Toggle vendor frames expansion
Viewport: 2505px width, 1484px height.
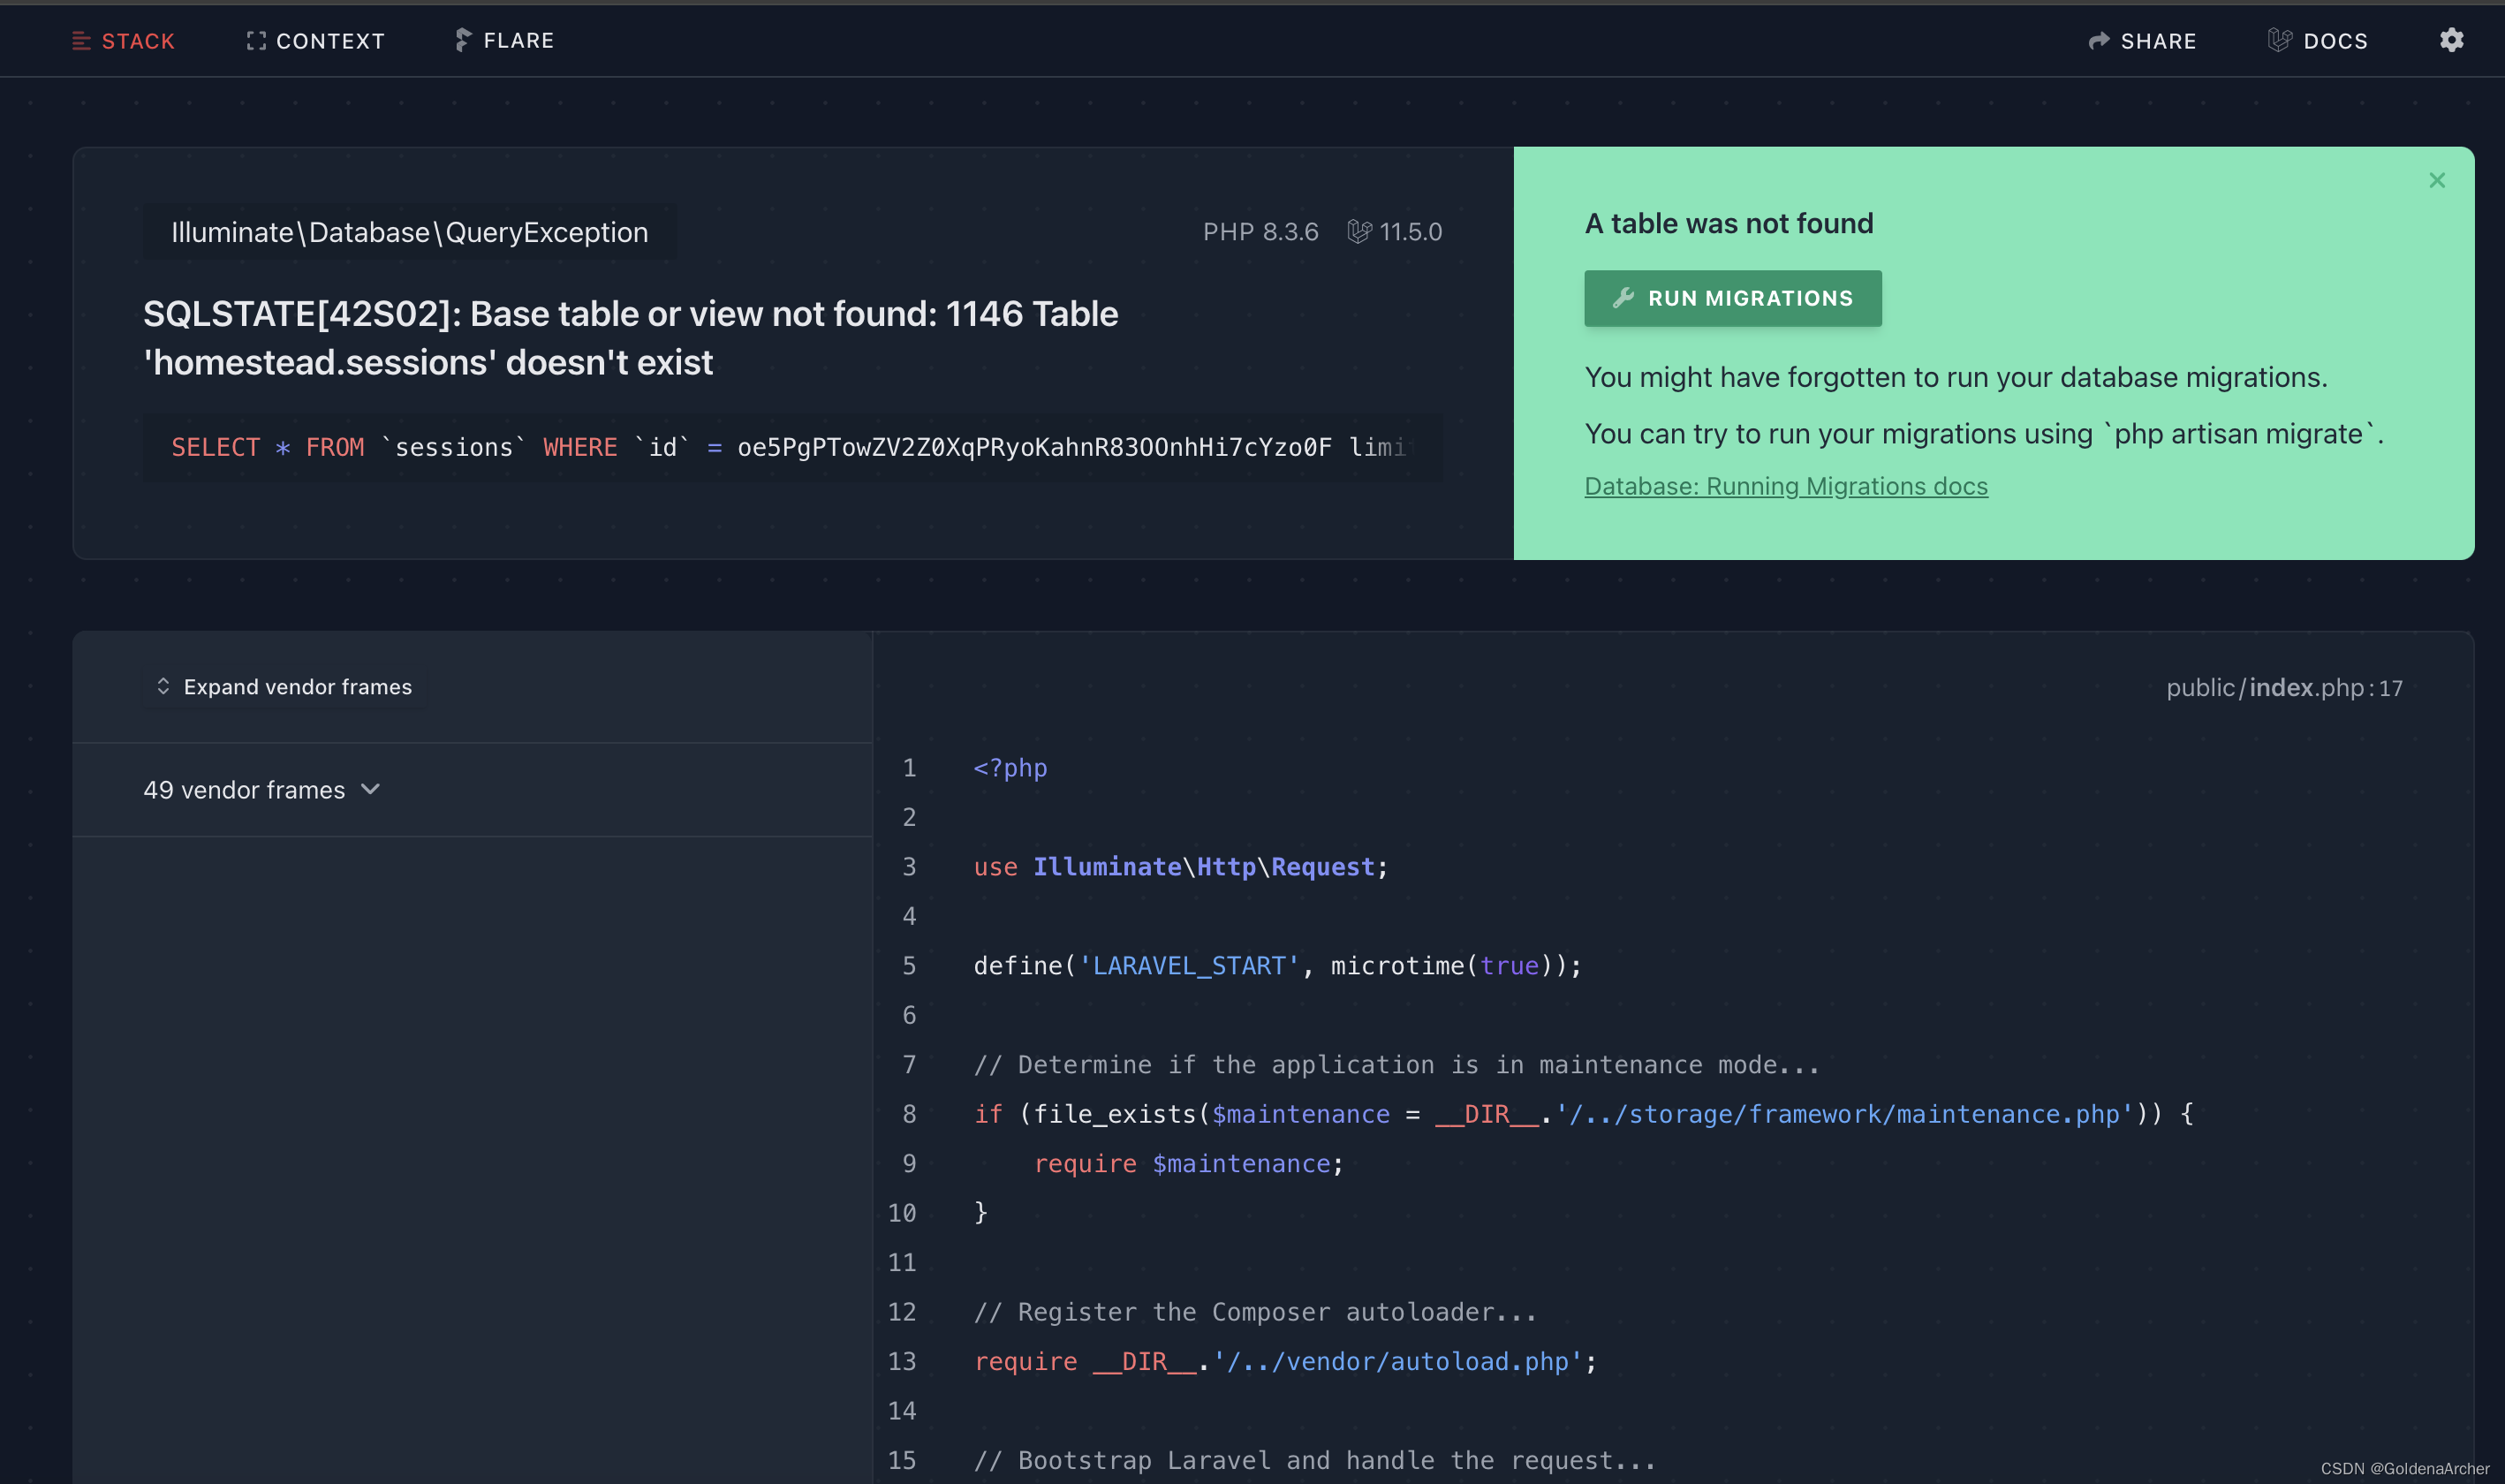[x=281, y=685]
